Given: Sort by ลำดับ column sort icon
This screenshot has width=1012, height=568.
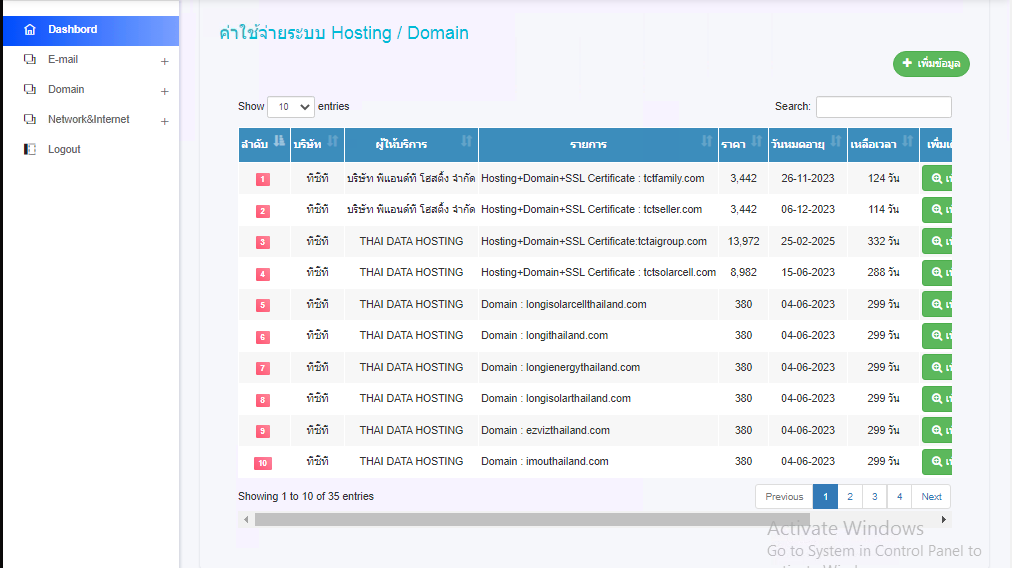Looking at the screenshot, I should click(279, 141).
